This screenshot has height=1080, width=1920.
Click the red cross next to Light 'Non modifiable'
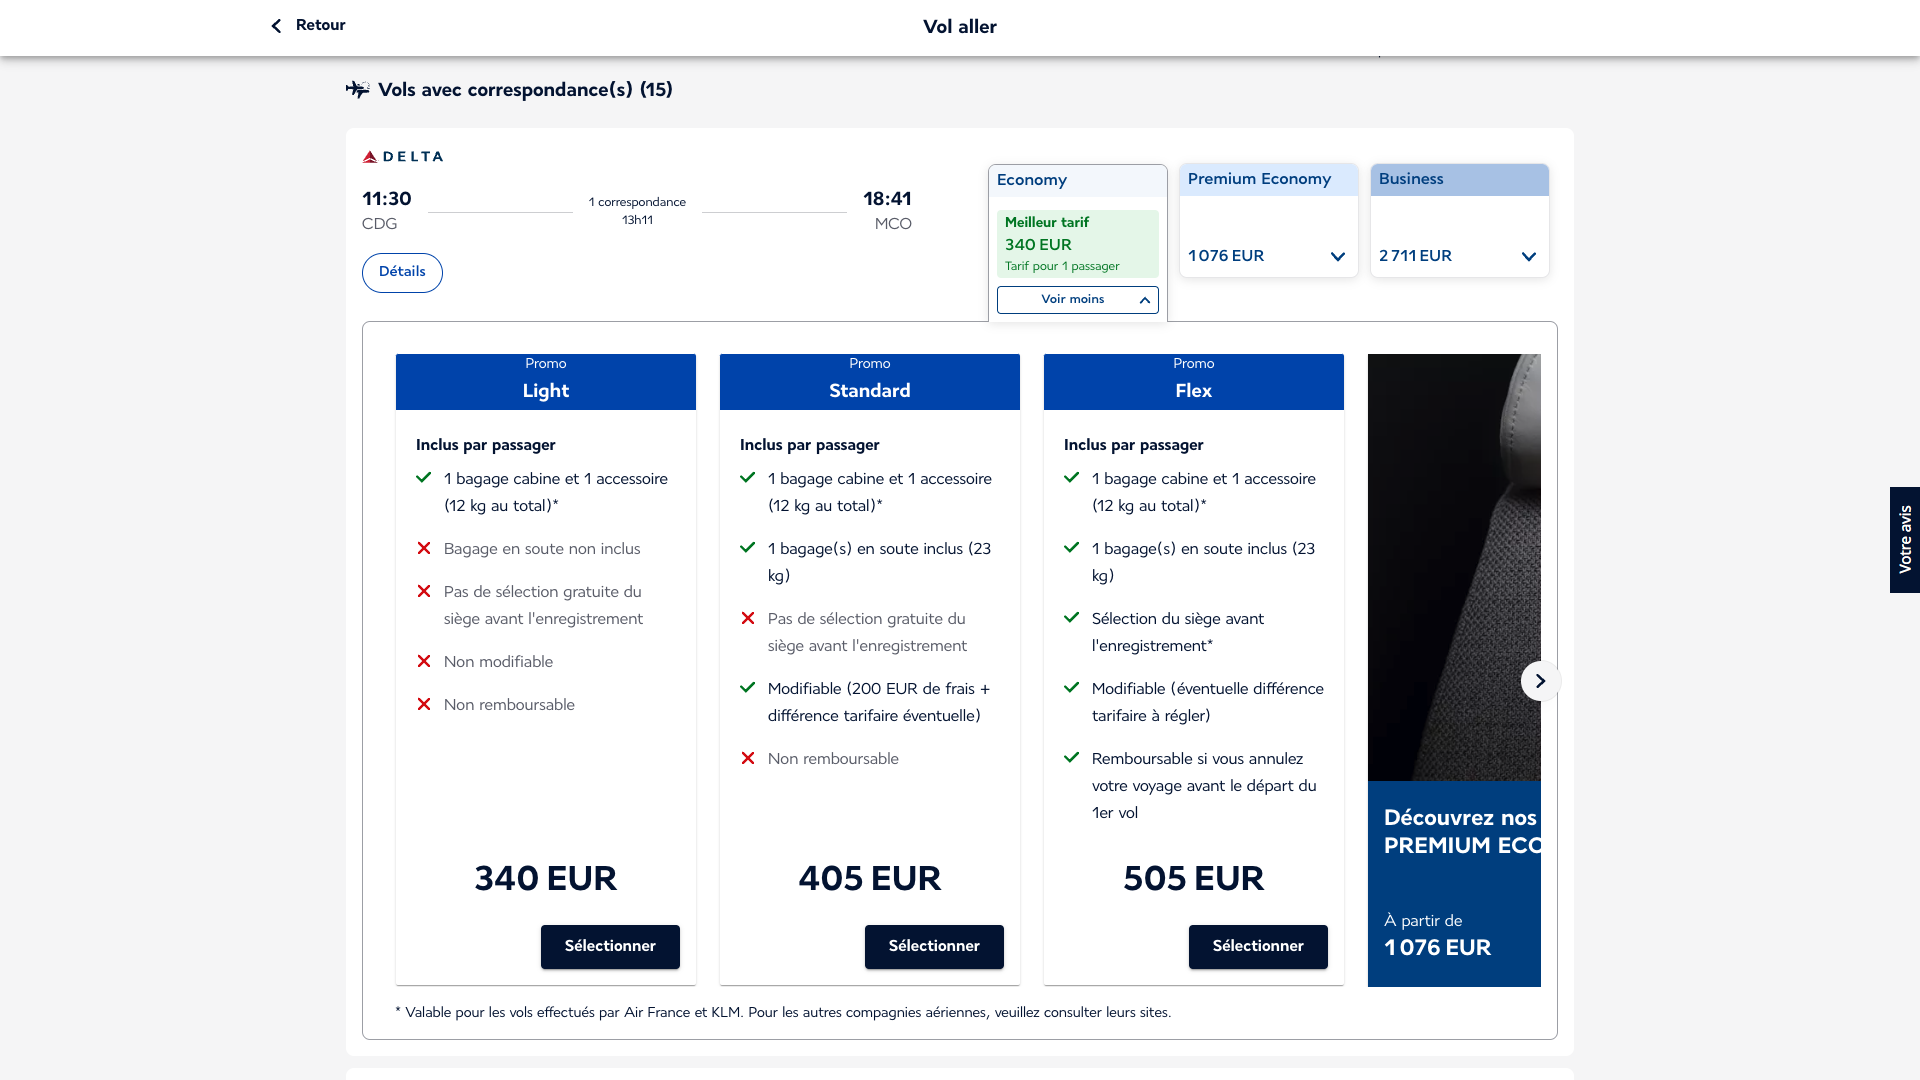[x=424, y=661]
